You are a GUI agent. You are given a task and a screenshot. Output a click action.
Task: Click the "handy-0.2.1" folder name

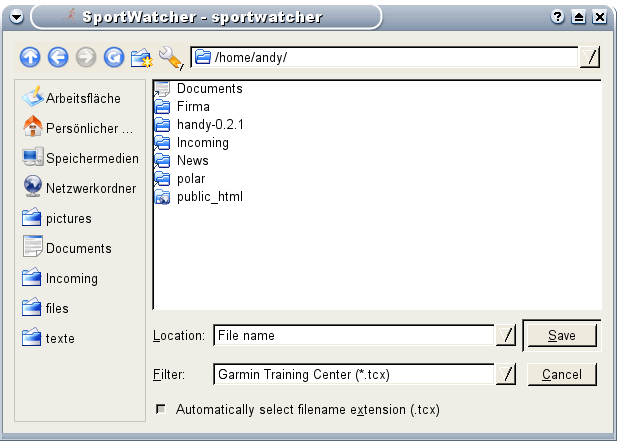coord(210,125)
